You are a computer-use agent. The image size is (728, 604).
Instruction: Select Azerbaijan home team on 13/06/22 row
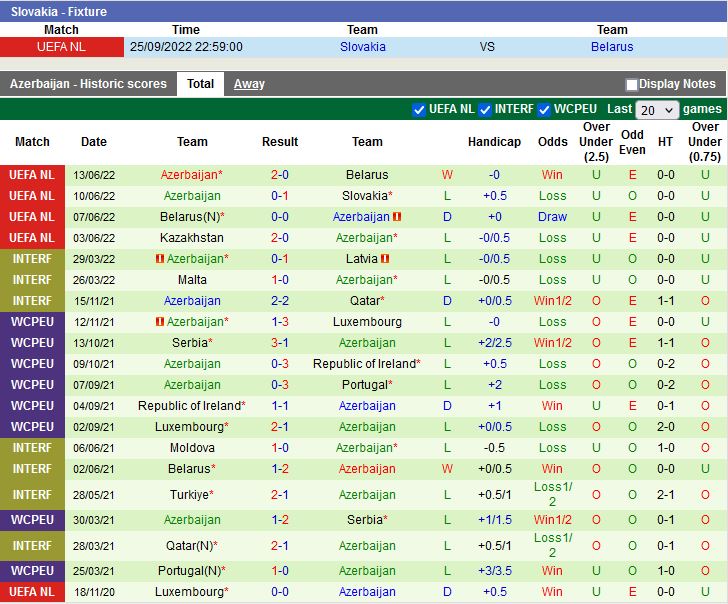click(191, 175)
